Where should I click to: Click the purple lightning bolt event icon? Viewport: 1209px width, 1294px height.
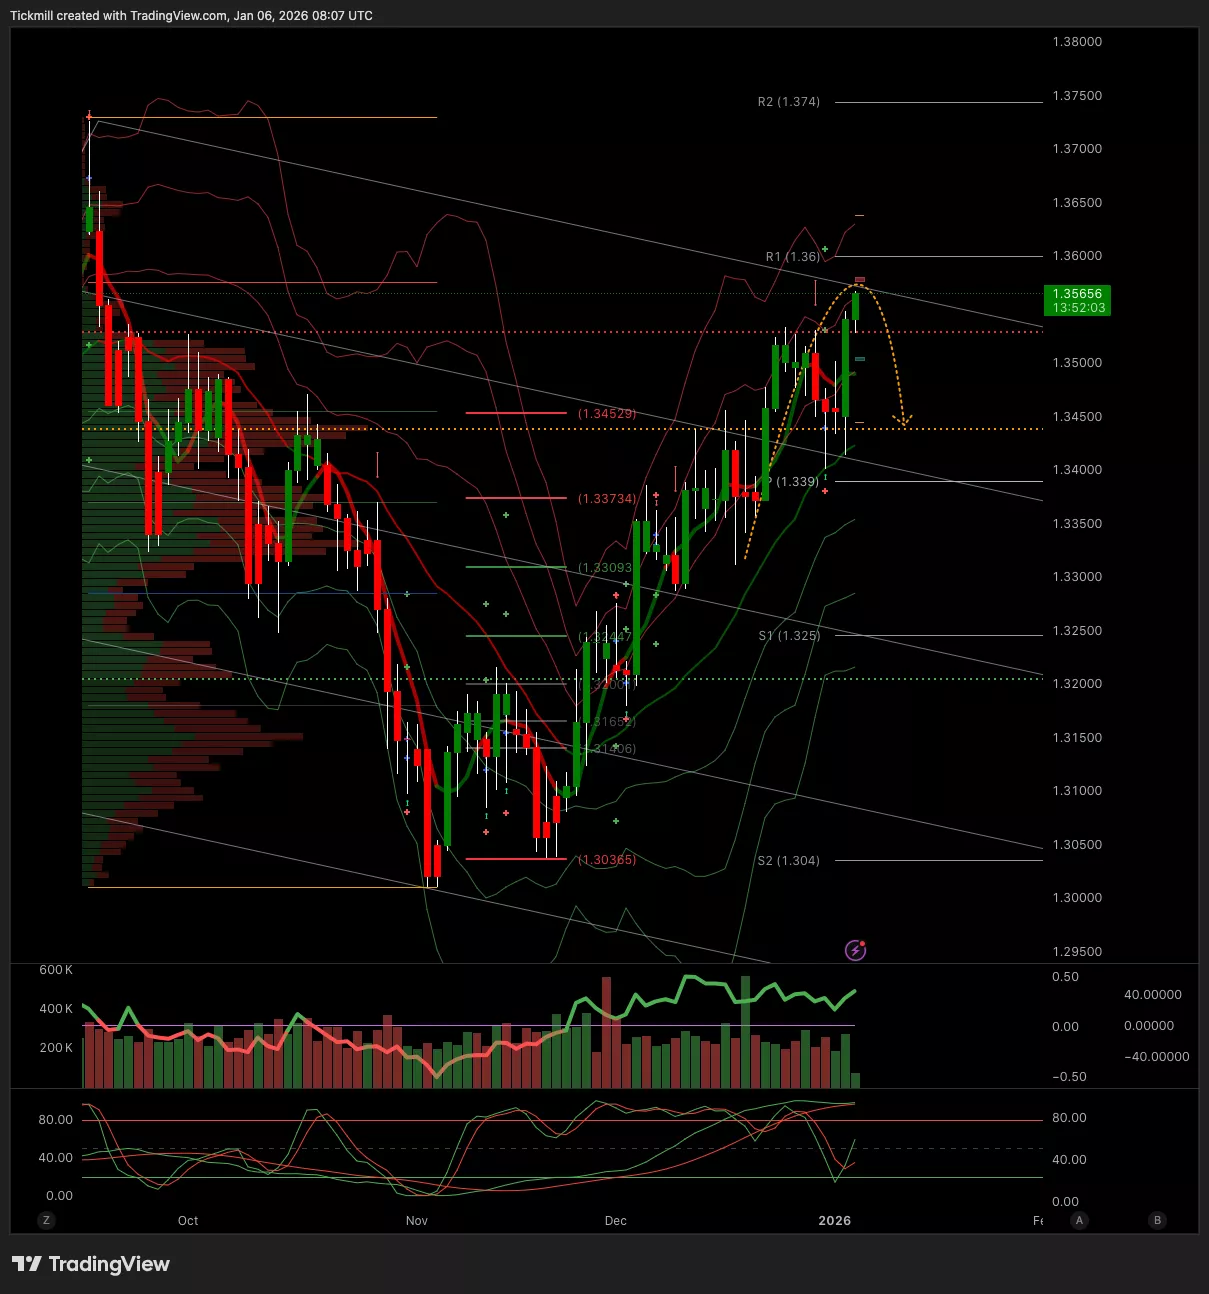point(855,950)
